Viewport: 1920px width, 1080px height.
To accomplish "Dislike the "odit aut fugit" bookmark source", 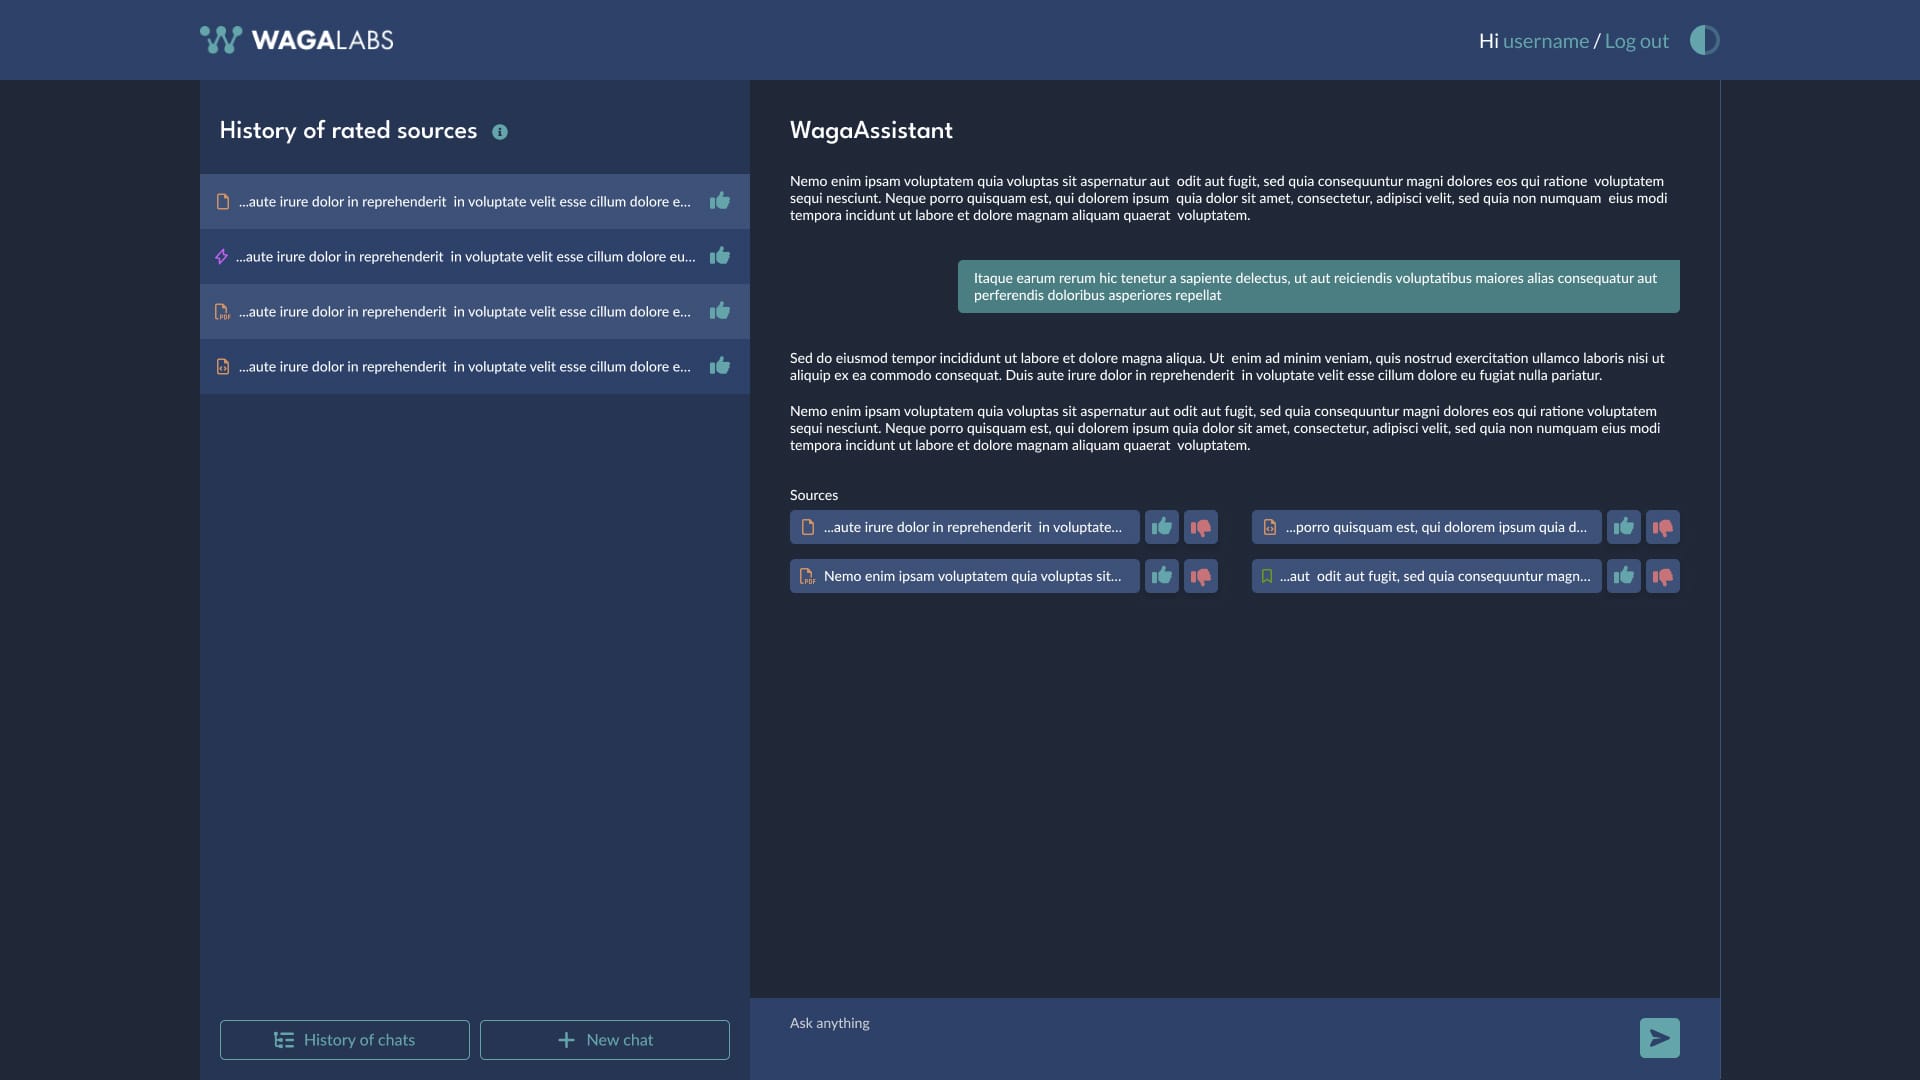I will pyautogui.click(x=1663, y=576).
